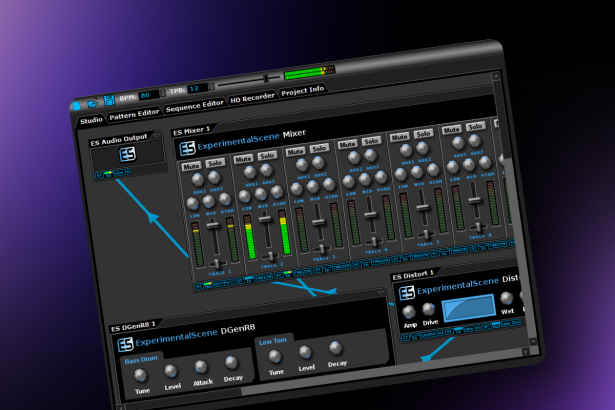Switch to the Studio tab
This screenshot has width=615, height=410.
click(x=91, y=120)
